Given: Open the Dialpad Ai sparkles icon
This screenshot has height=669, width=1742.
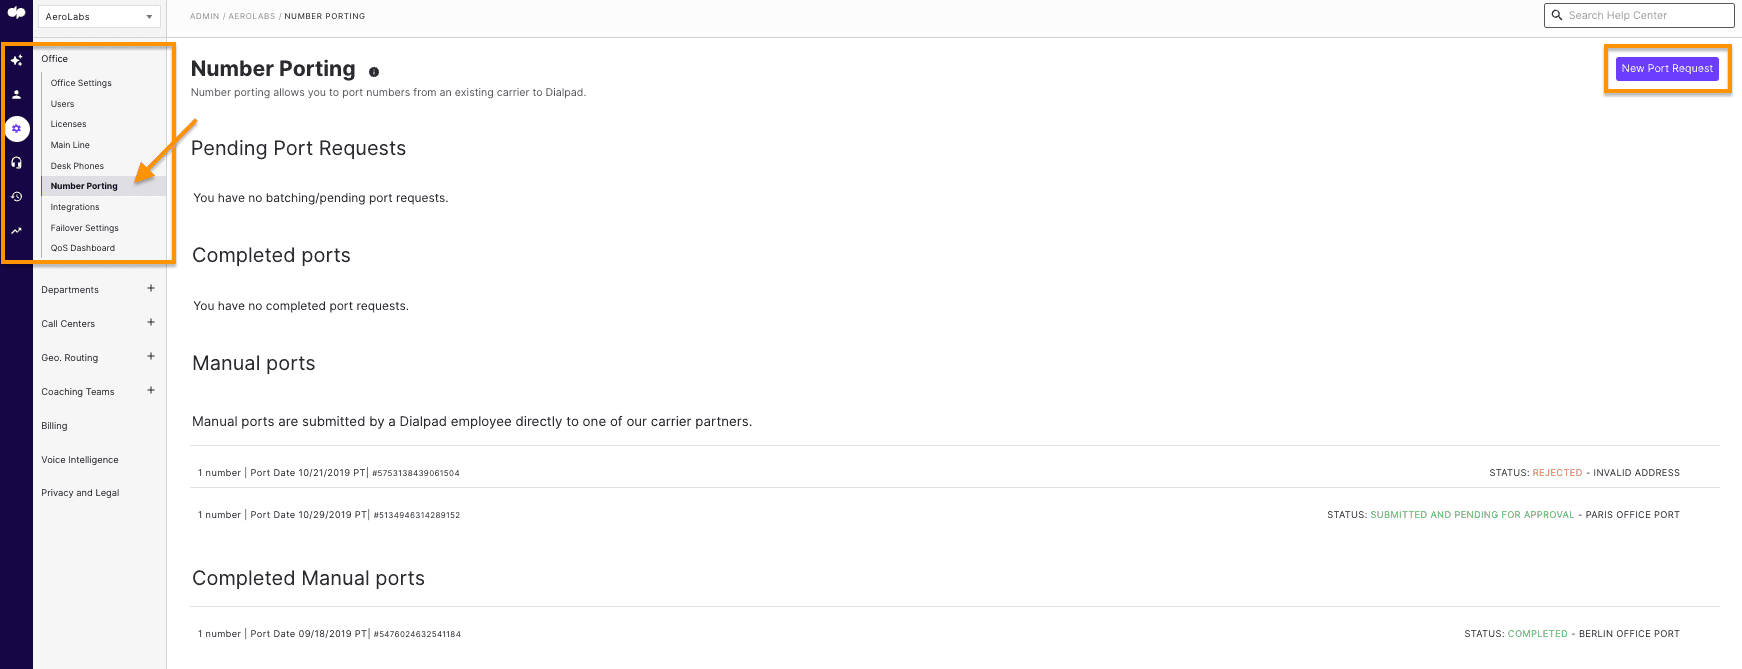Looking at the screenshot, I should [16, 60].
